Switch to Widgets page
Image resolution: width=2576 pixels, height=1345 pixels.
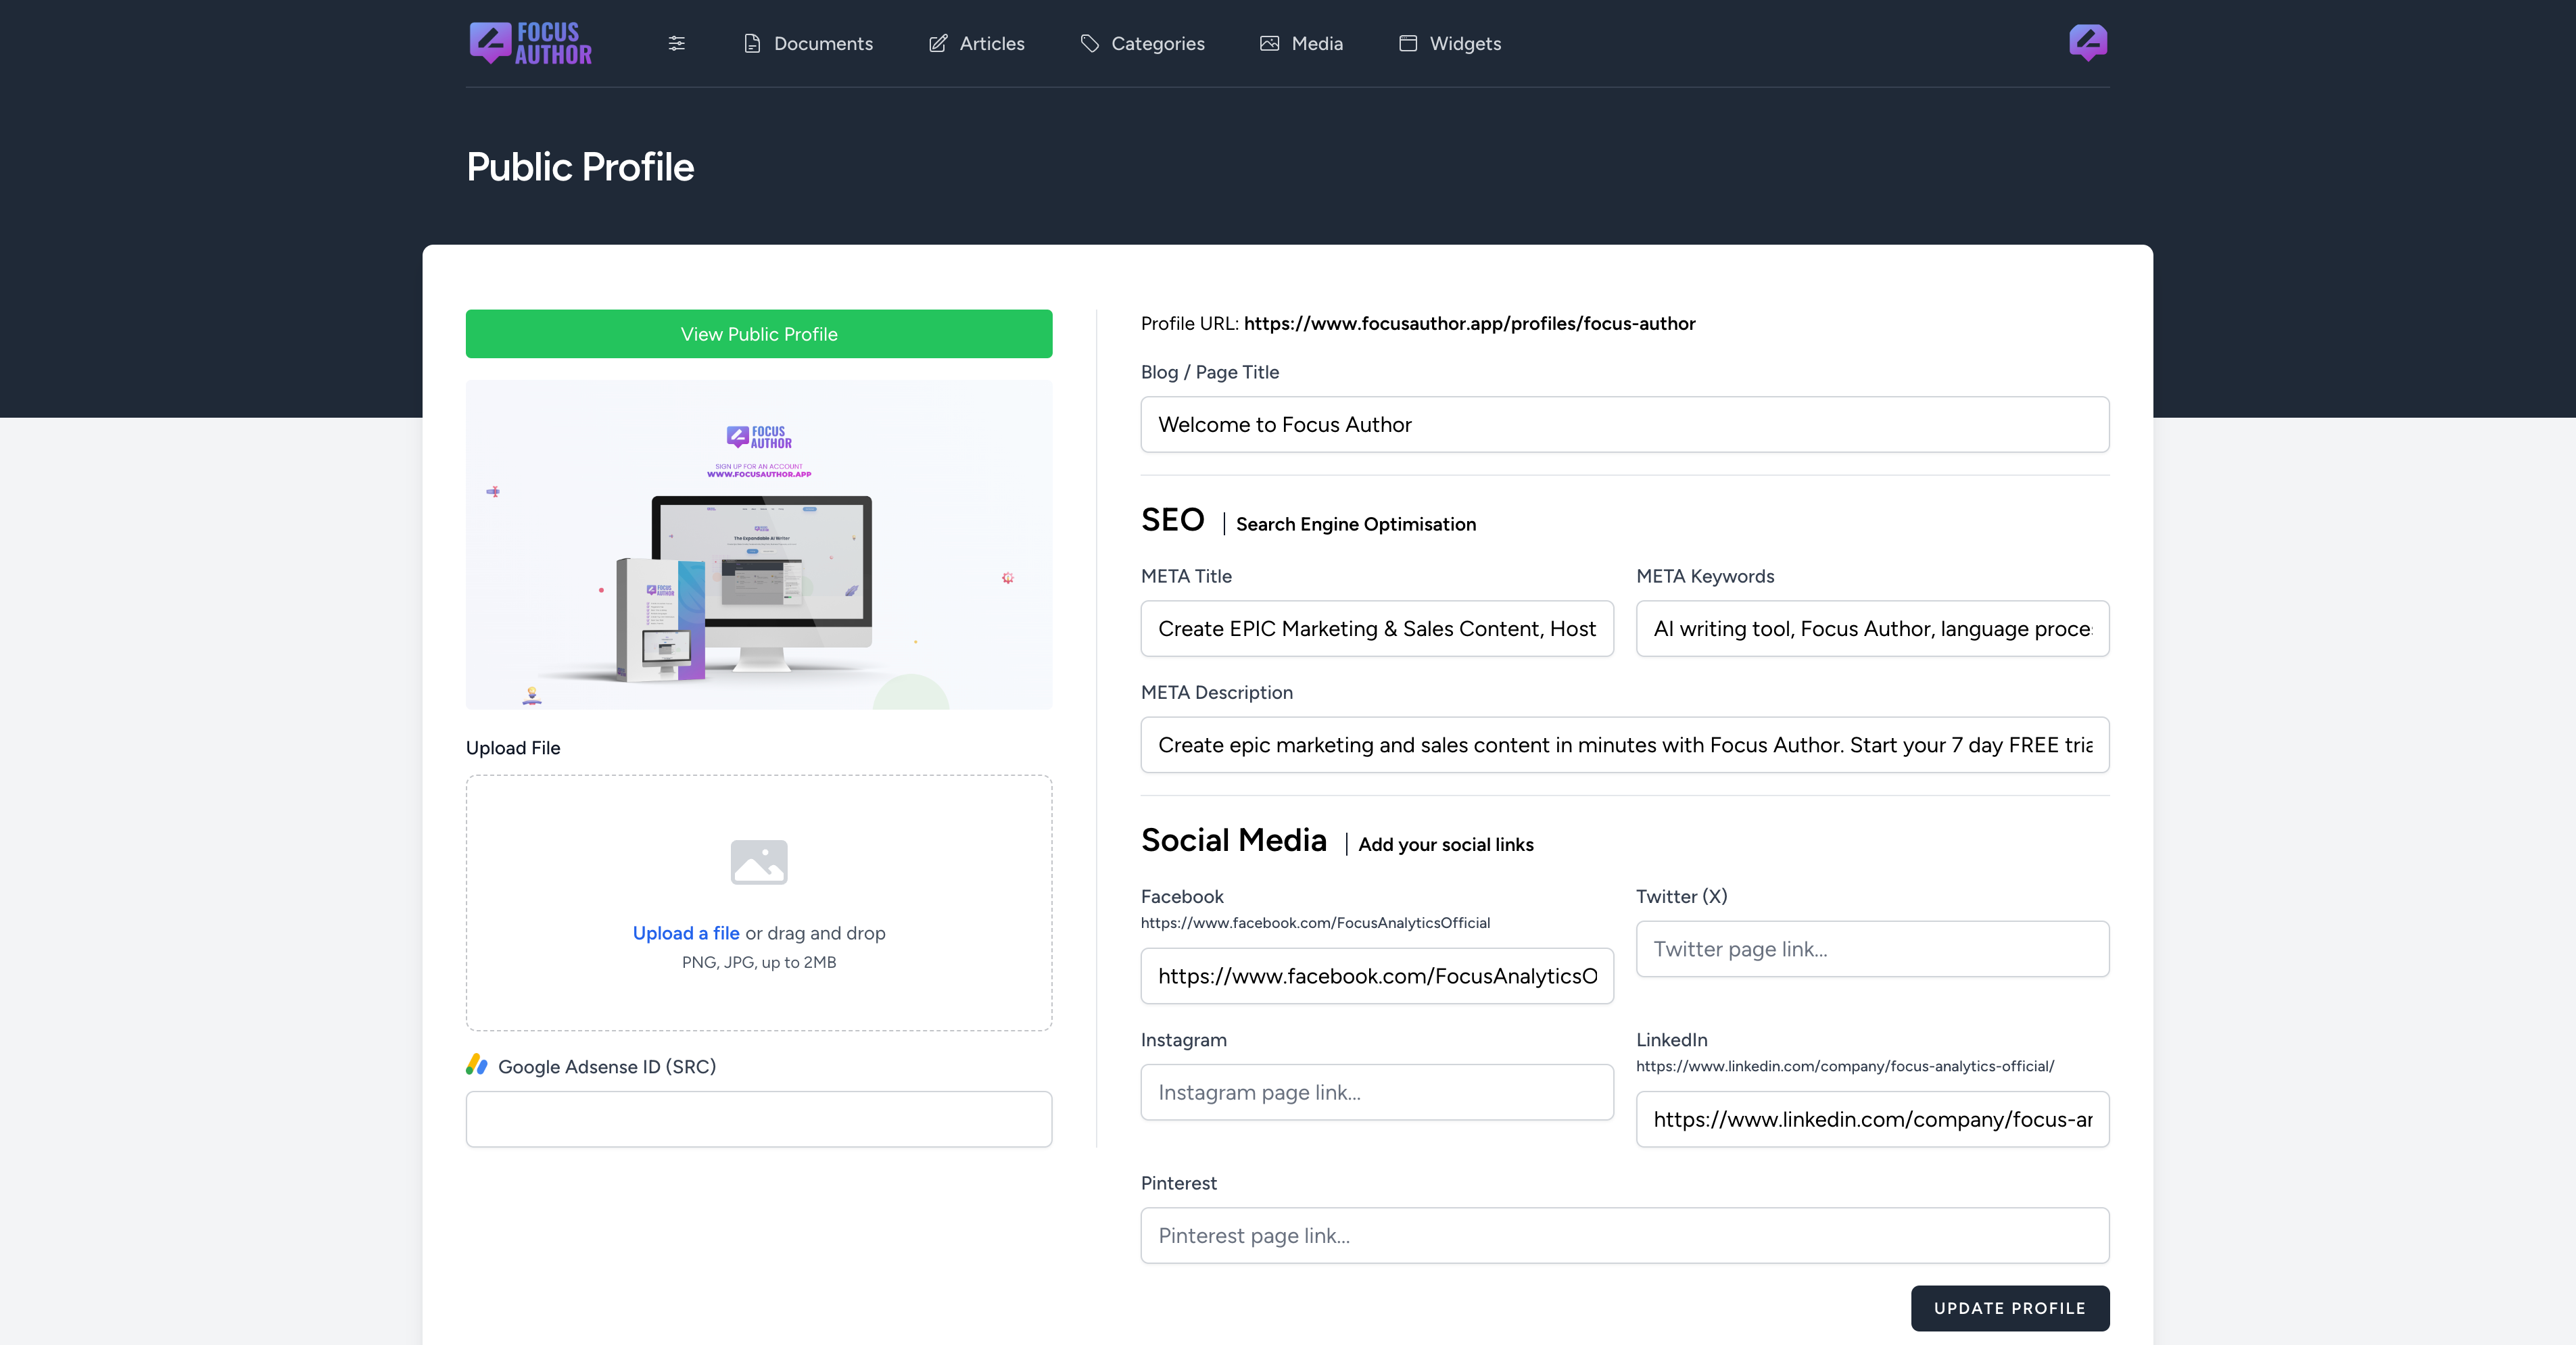click(x=1450, y=43)
